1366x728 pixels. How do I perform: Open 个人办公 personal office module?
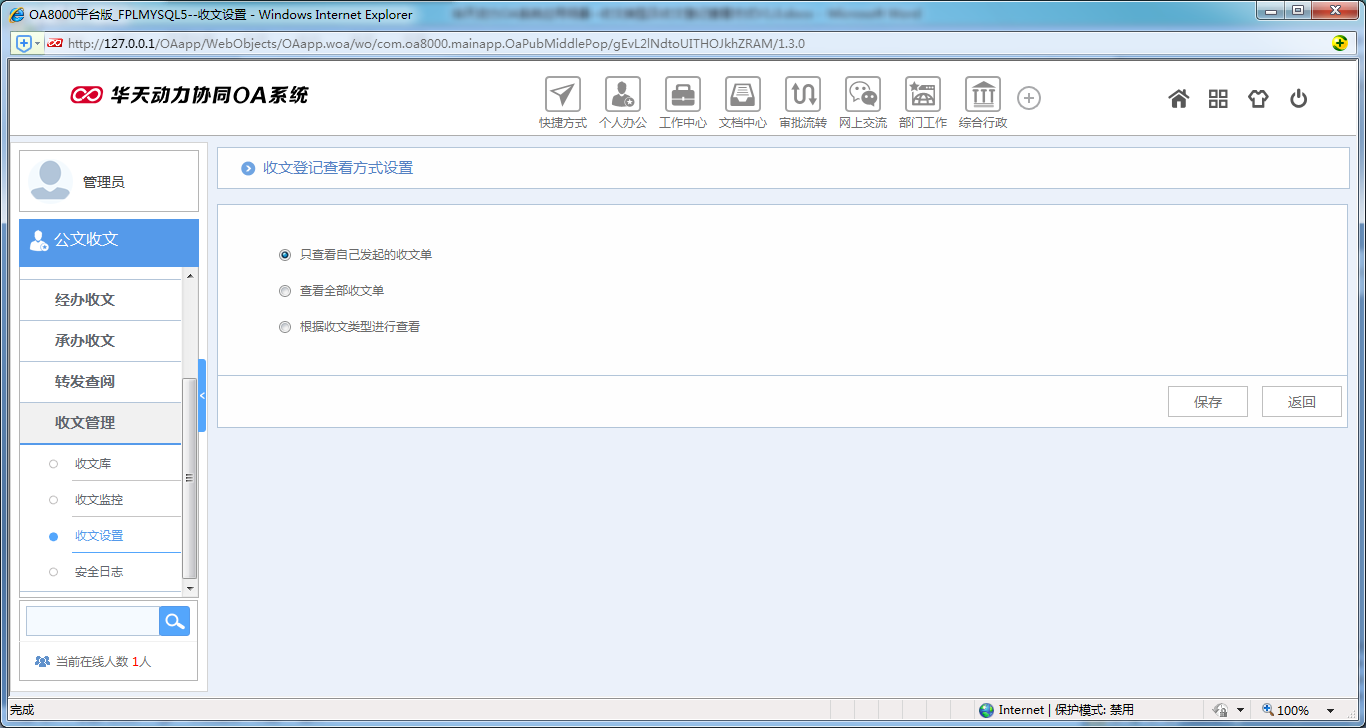tap(622, 97)
